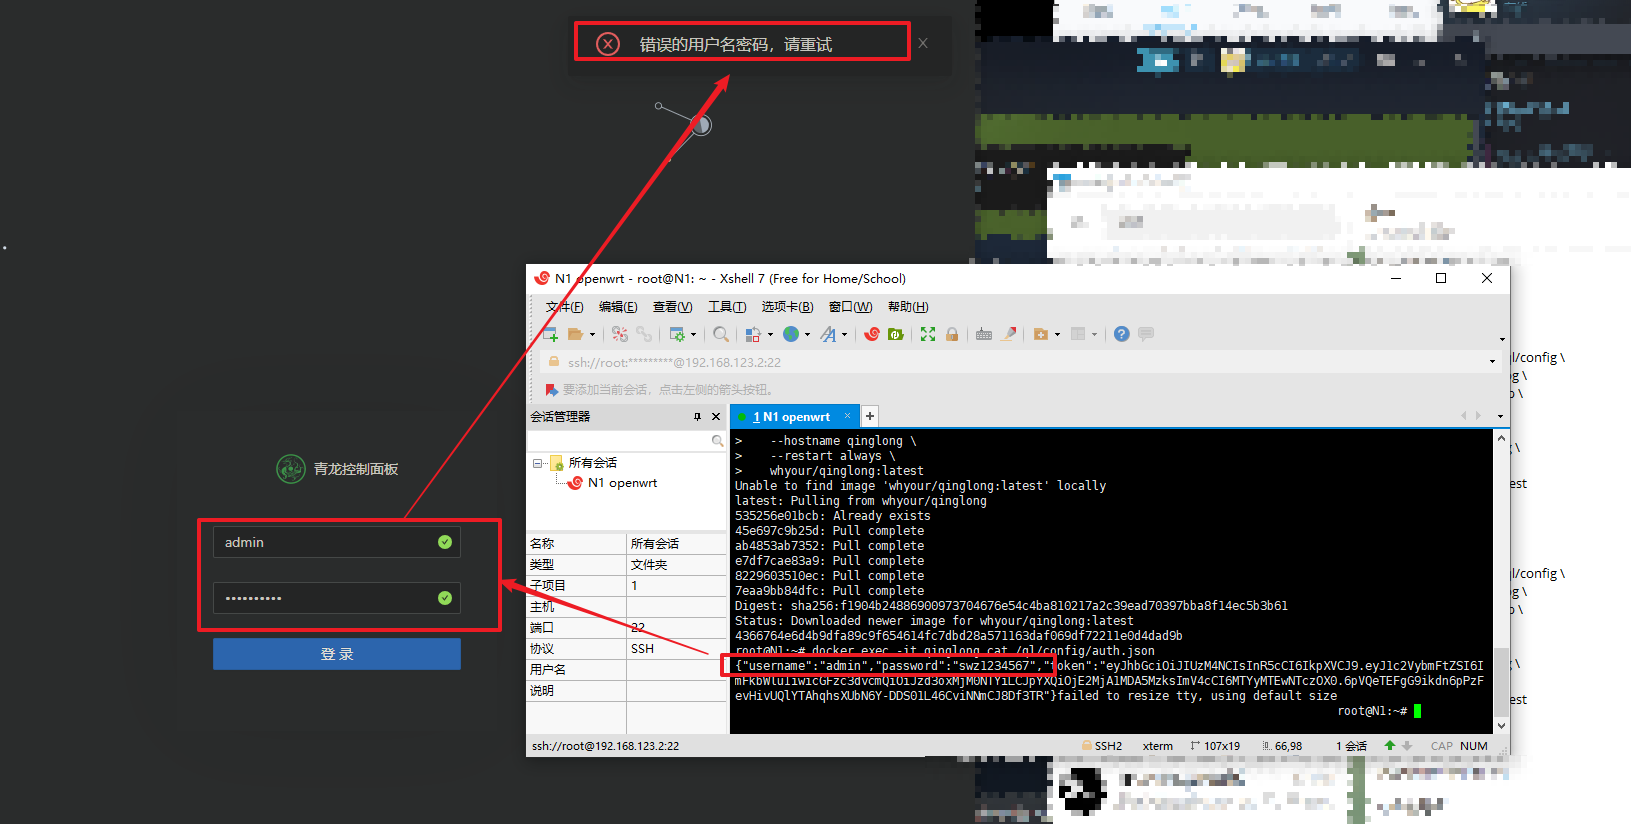Add a new tab with plus button
Image resolution: width=1631 pixels, height=824 pixels.
point(870,416)
